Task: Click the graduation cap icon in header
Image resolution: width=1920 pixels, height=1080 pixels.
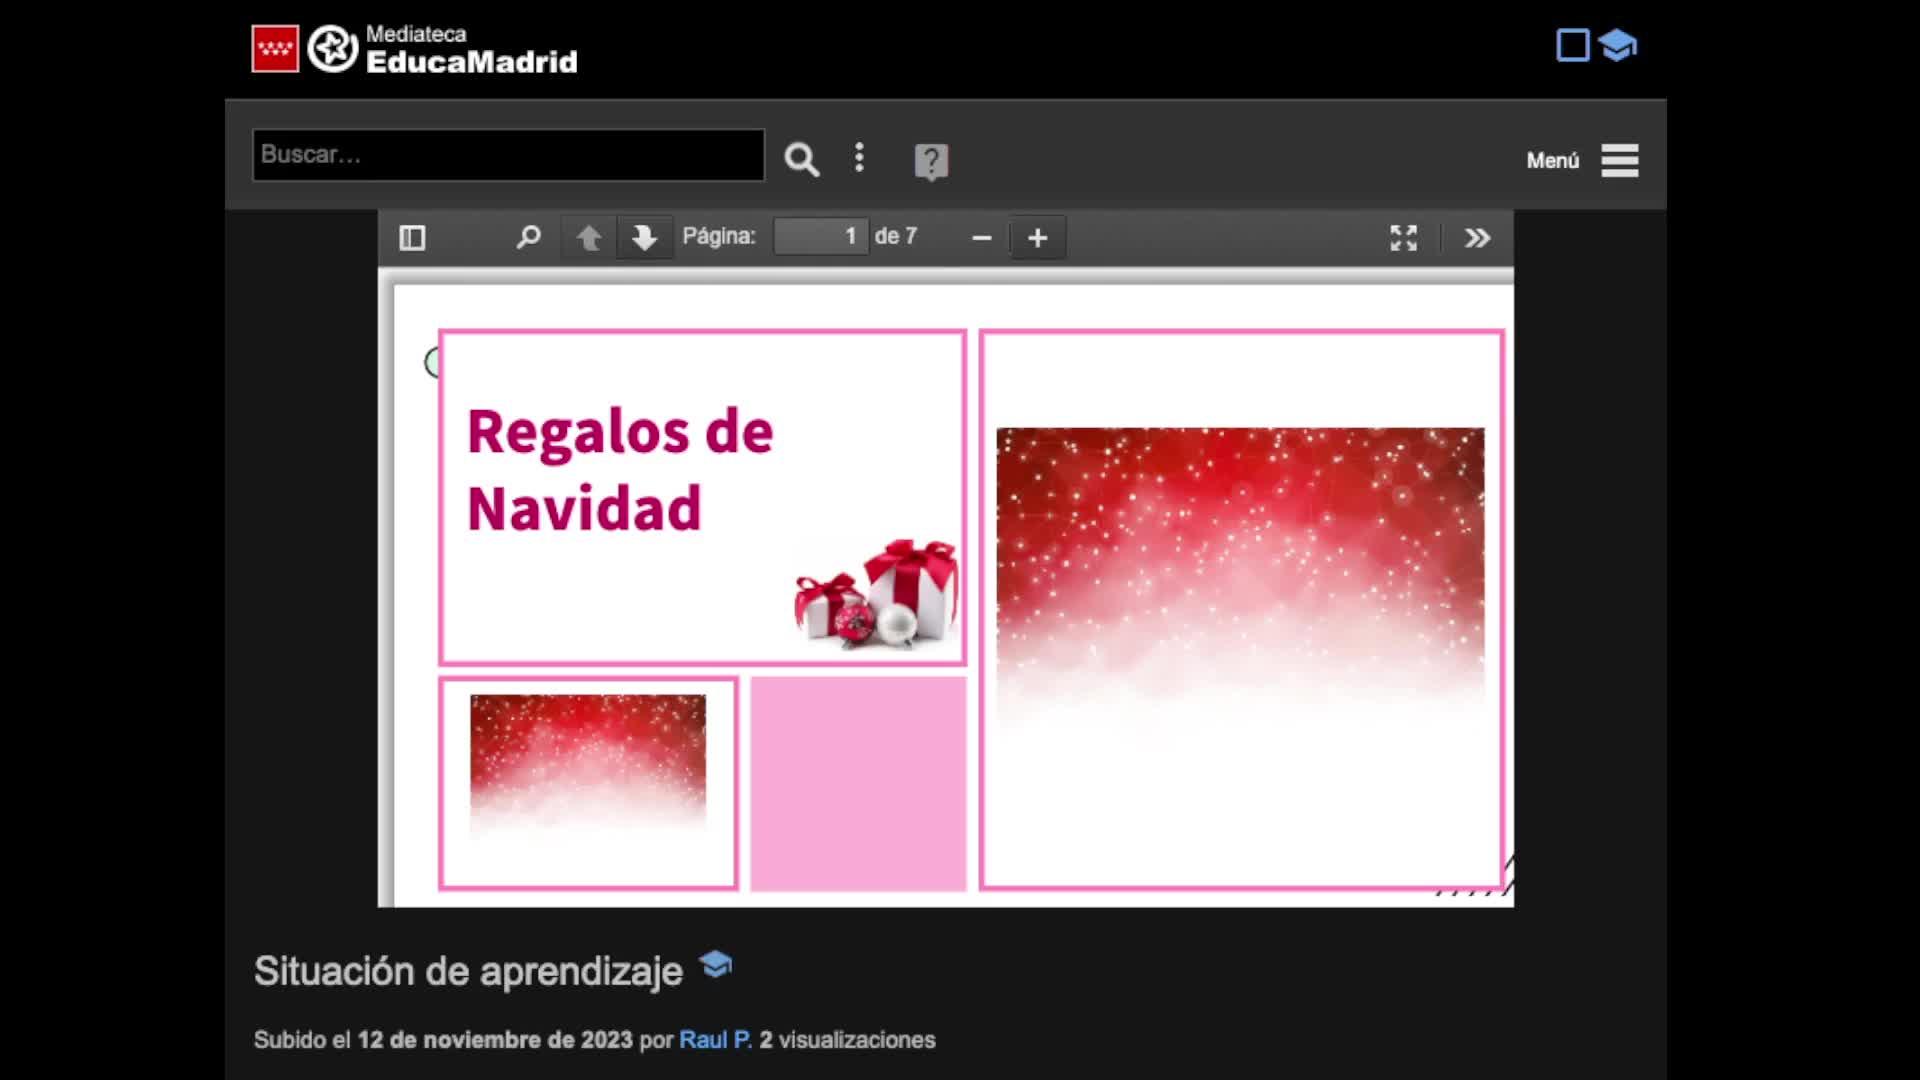Action: [1617, 45]
